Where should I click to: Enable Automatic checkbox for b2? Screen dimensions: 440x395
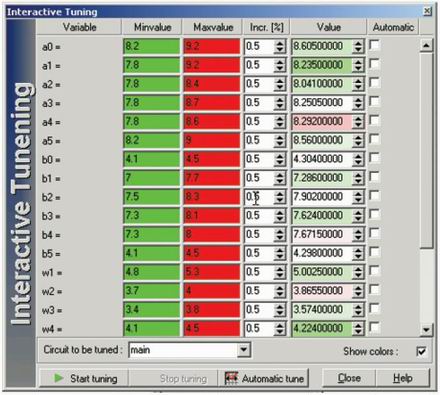(375, 196)
